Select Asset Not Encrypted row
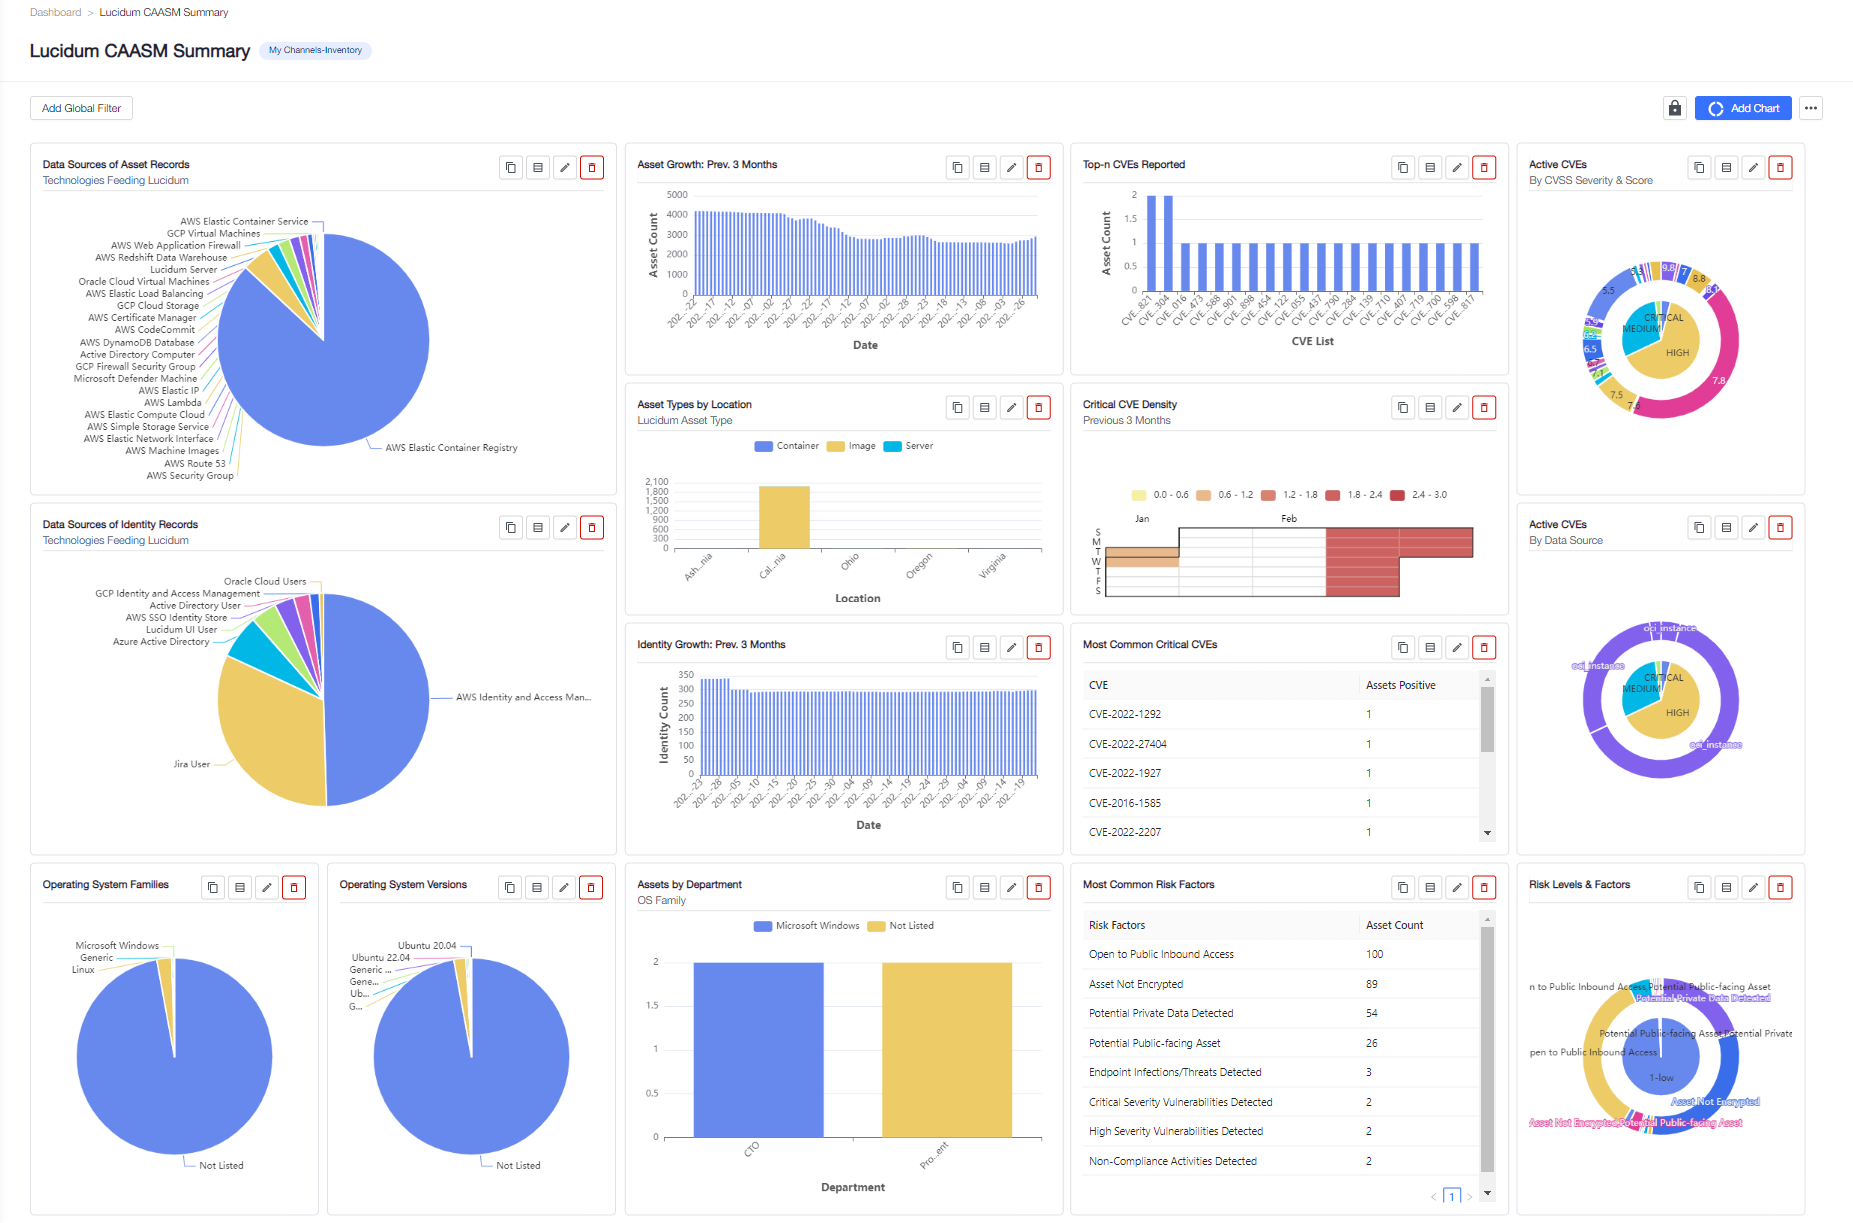 [x=1280, y=984]
